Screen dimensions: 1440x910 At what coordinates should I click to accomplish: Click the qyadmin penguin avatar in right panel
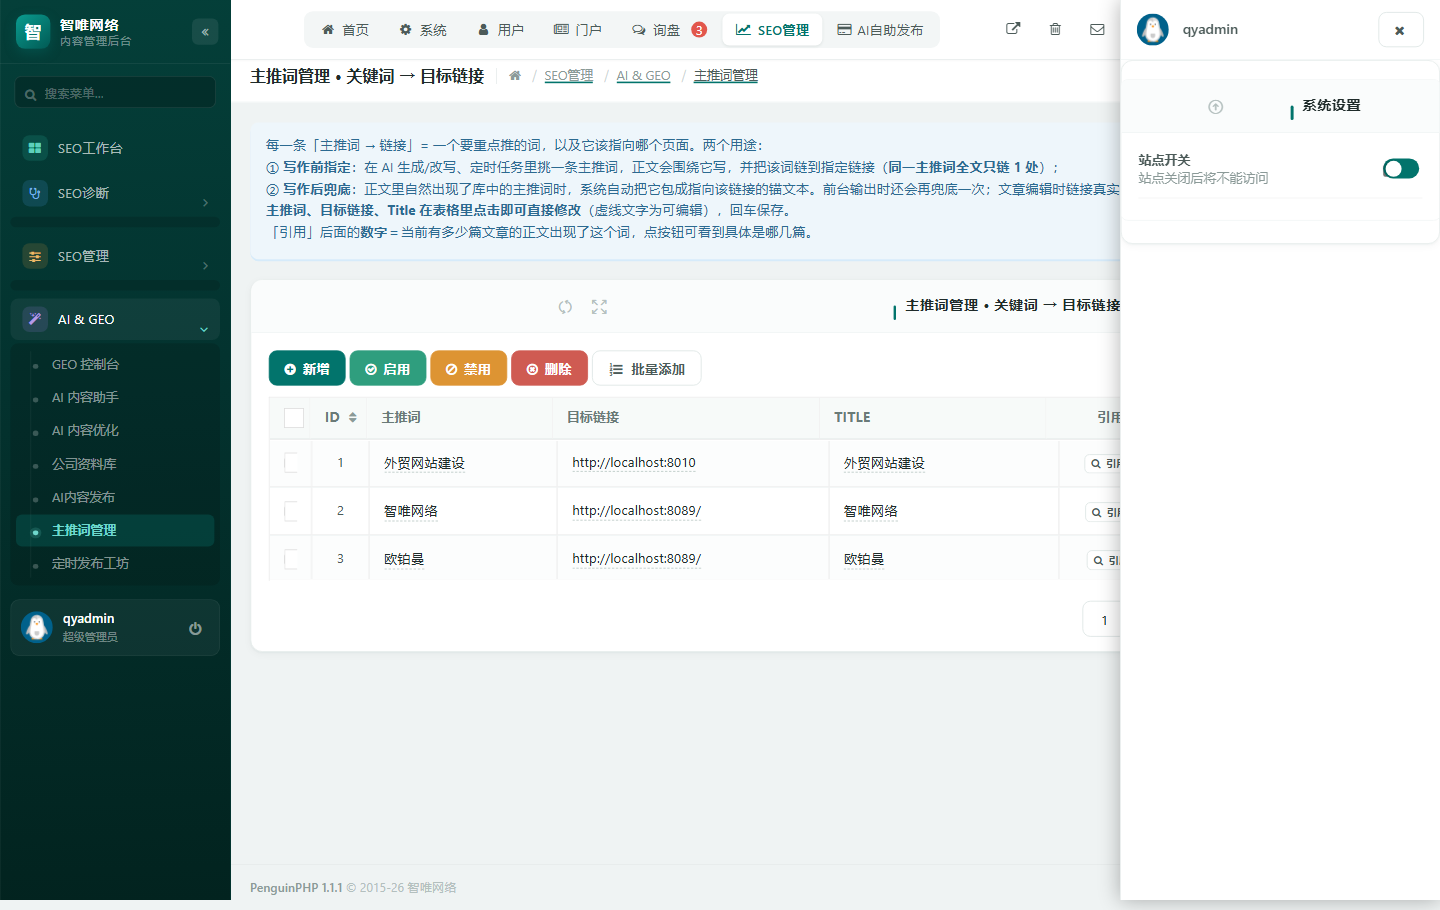[x=1153, y=30]
